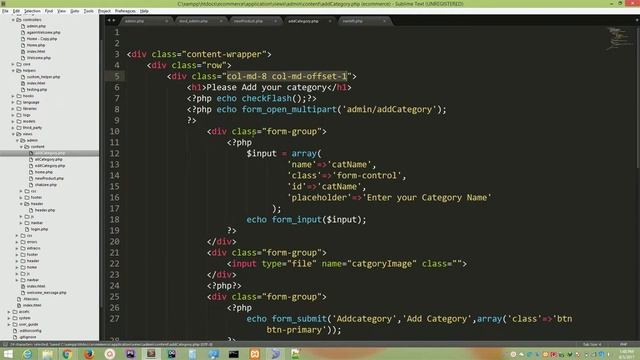Screen dimensions: 640x360
Task: Select Home - Copy.php in sidebar
Action: click(42, 39)
